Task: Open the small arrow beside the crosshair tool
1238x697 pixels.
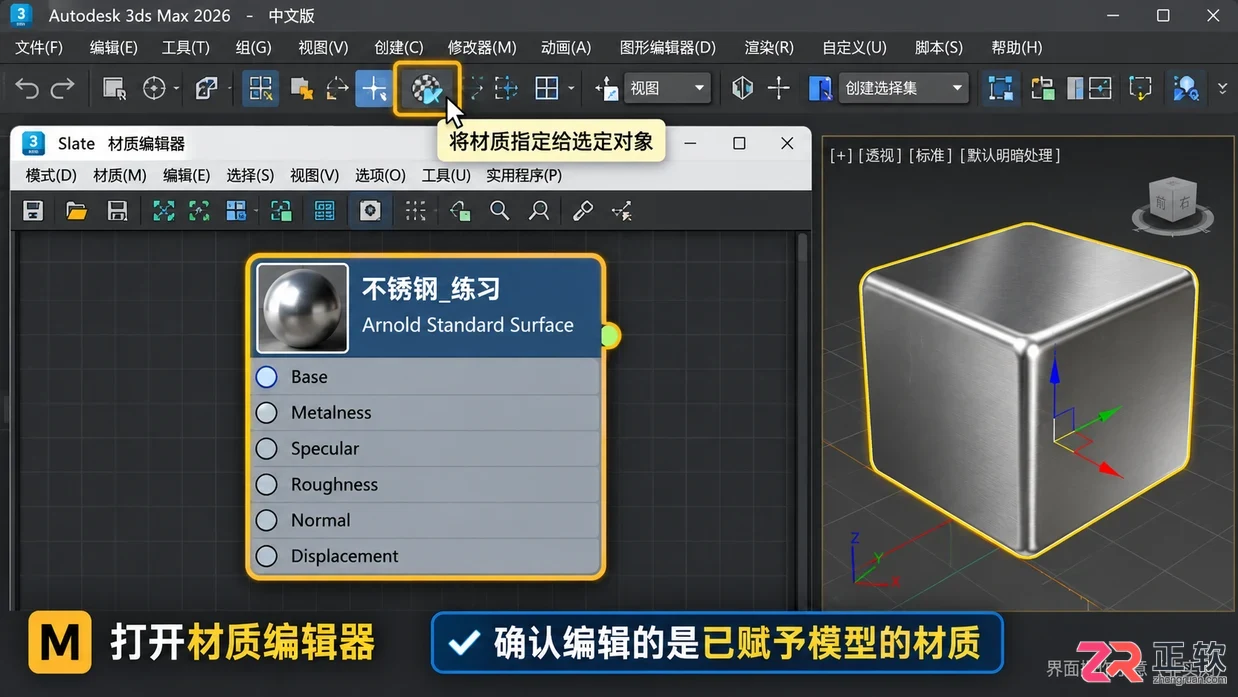Action: coord(176,89)
